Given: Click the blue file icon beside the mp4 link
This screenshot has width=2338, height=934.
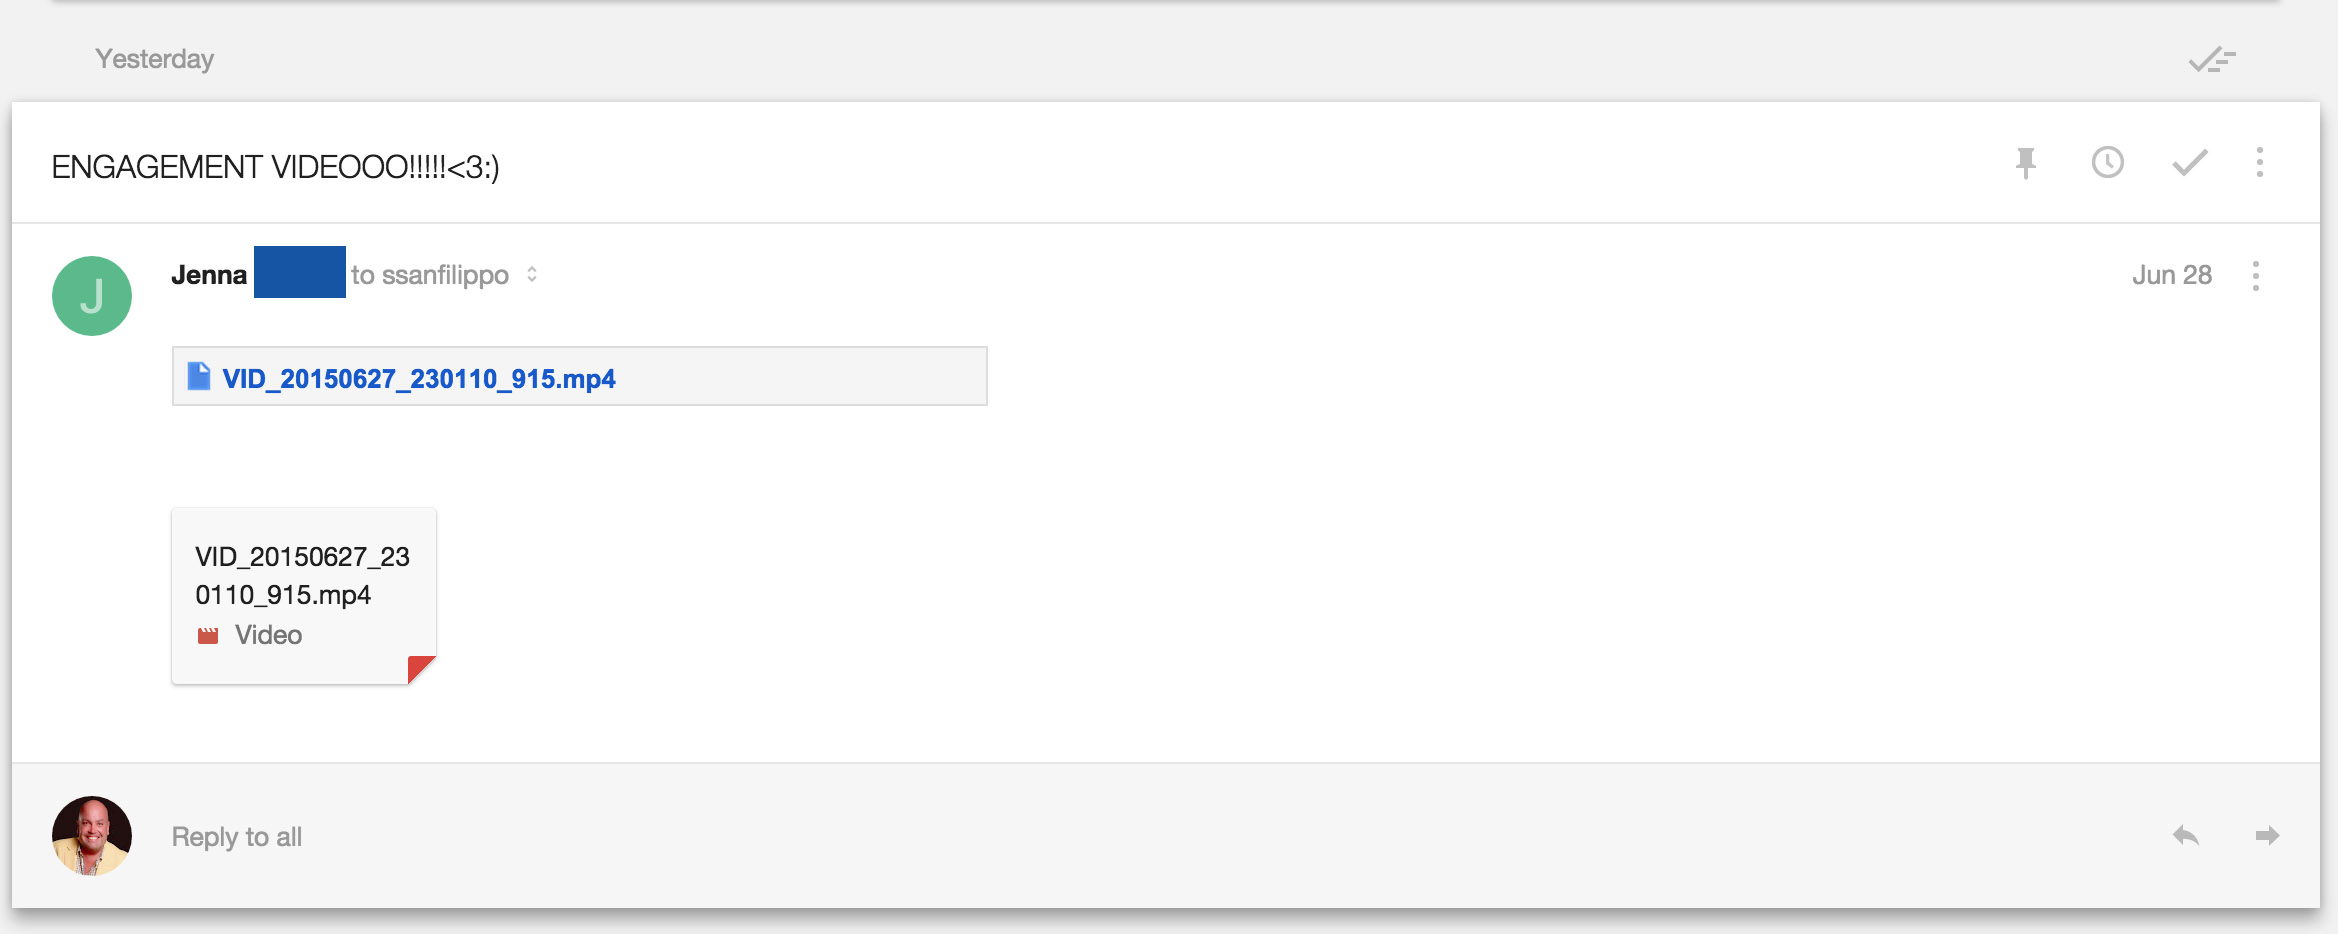Looking at the screenshot, I should click(x=199, y=376).
